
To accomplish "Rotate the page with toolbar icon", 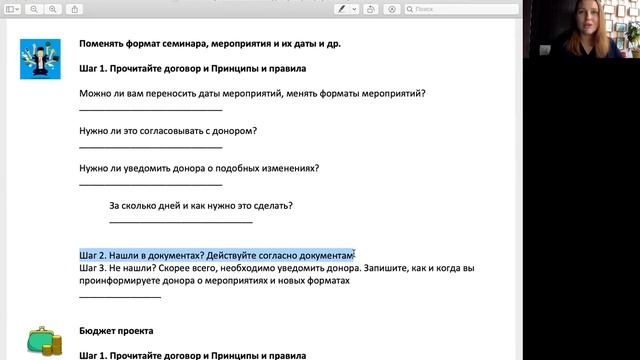I will 371,9.
